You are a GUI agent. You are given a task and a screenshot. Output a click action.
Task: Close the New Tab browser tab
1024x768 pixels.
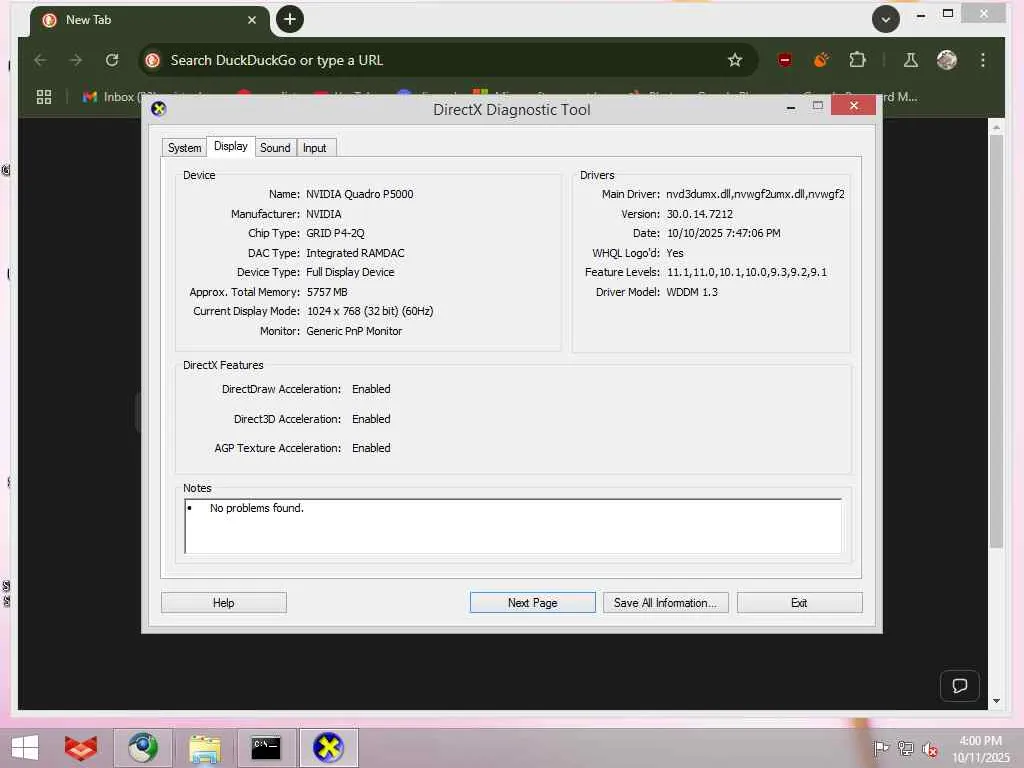(x=251, y=20)
